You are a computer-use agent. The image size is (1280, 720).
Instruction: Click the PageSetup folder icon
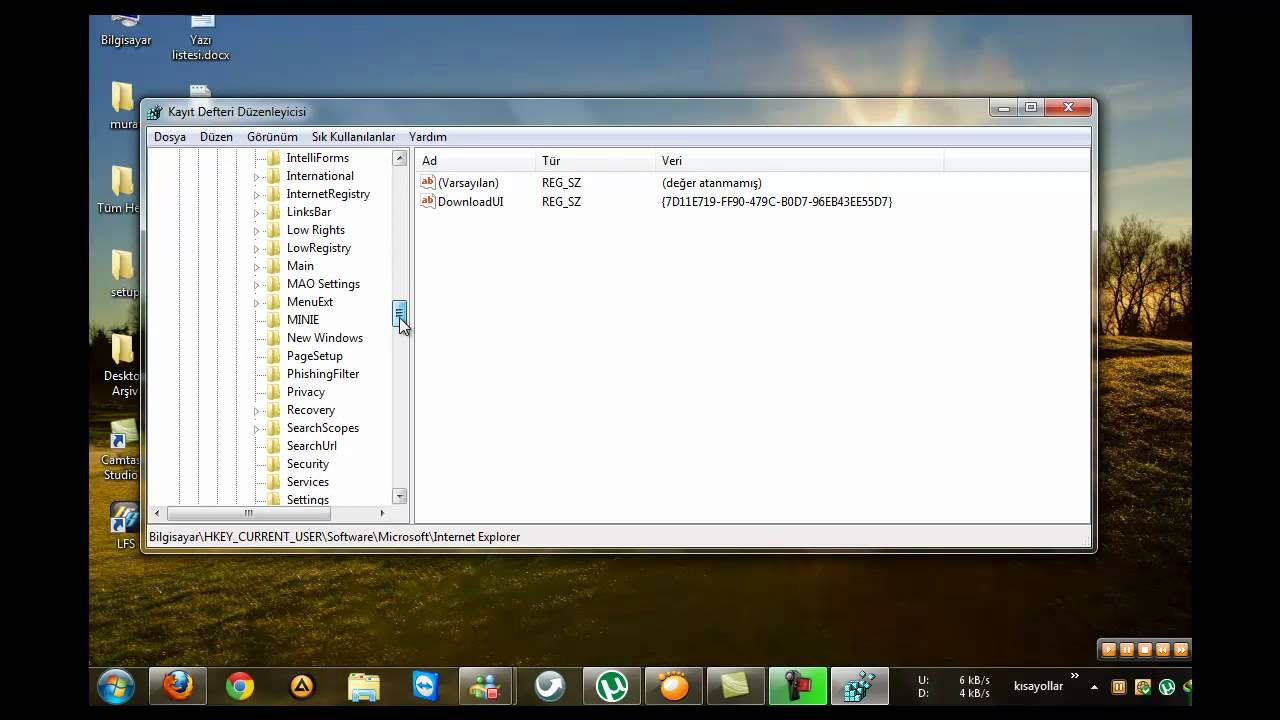coord(273,356)
